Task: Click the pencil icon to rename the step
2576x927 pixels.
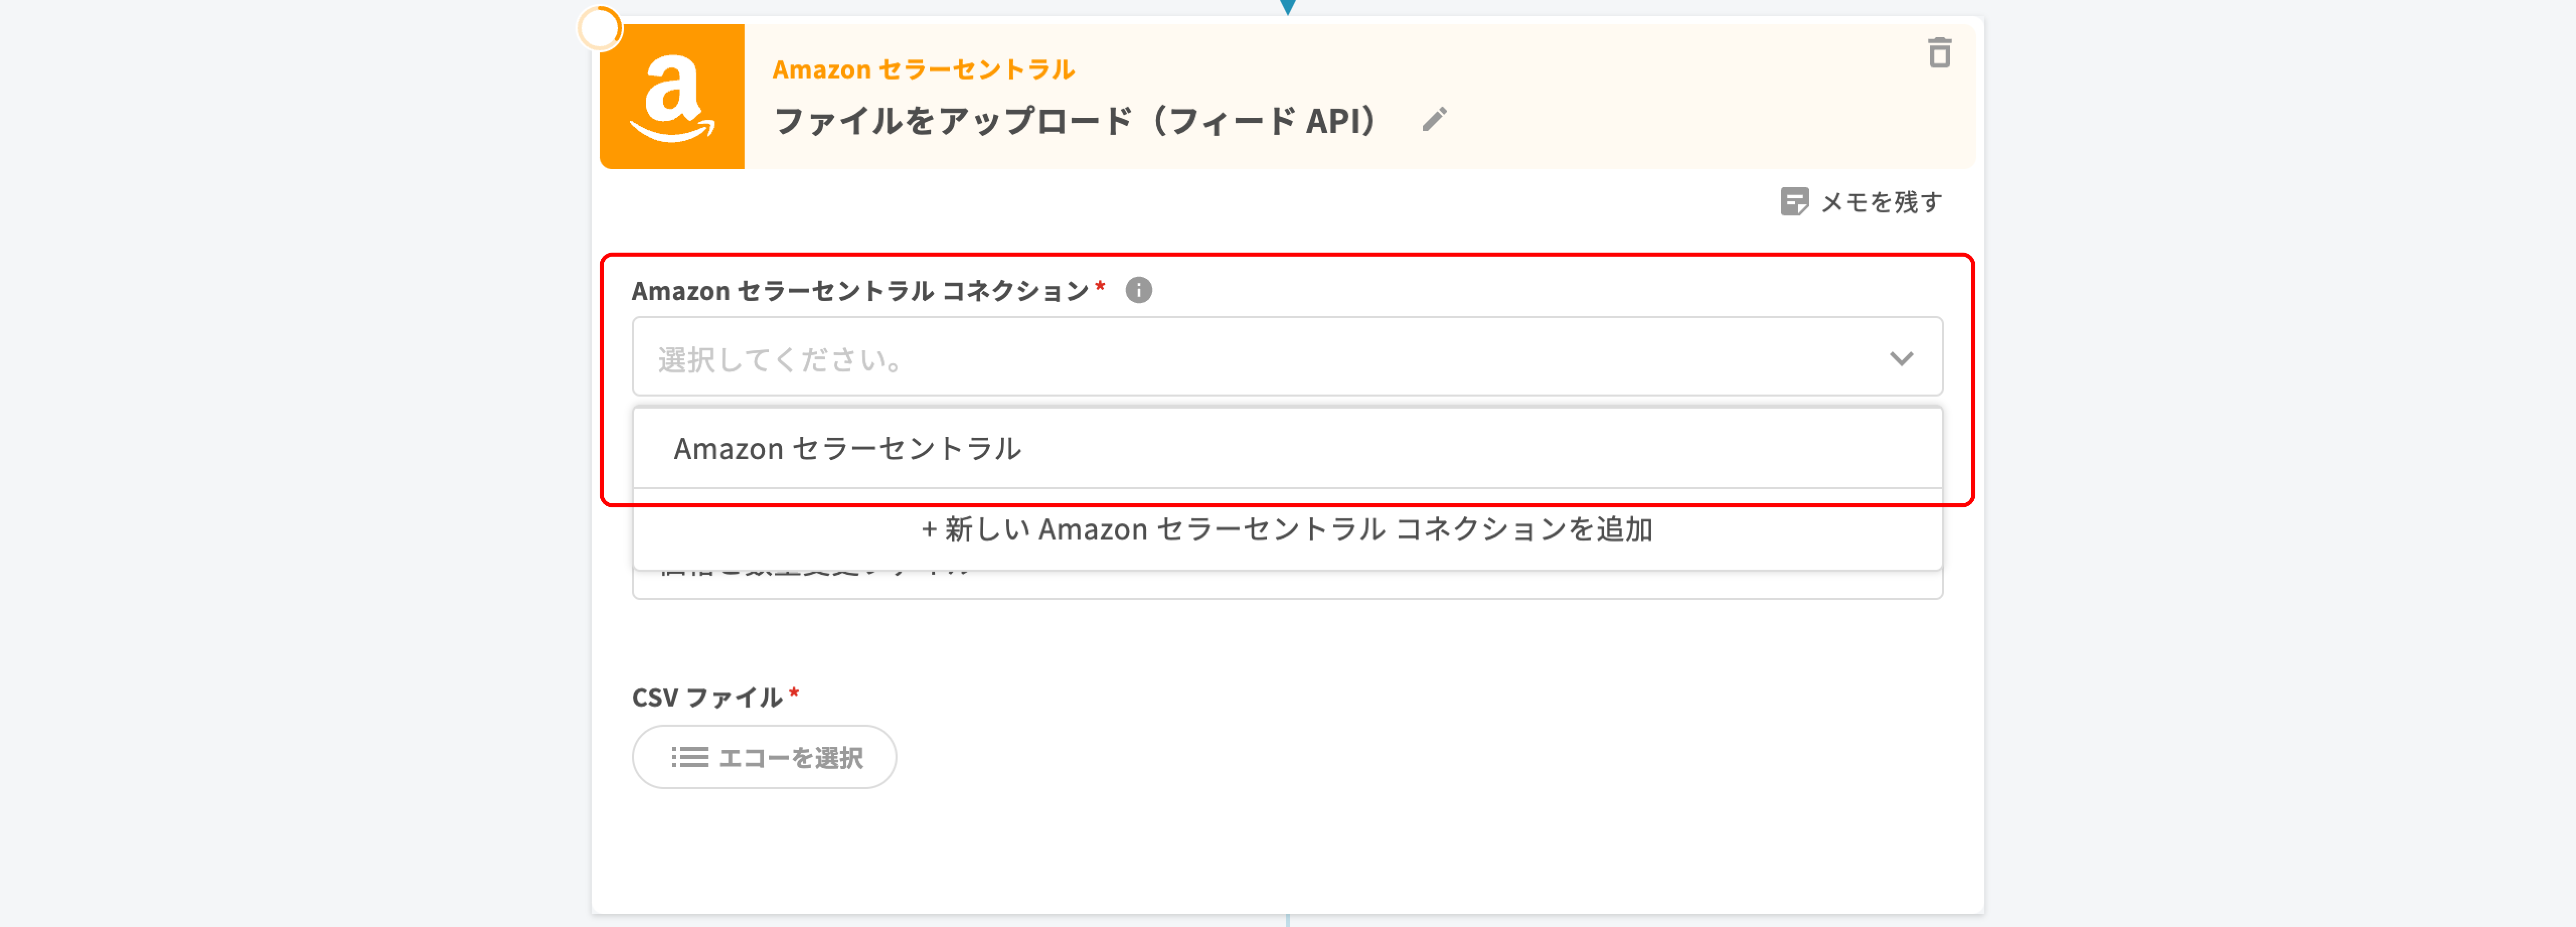Action: coord(1434,120)
